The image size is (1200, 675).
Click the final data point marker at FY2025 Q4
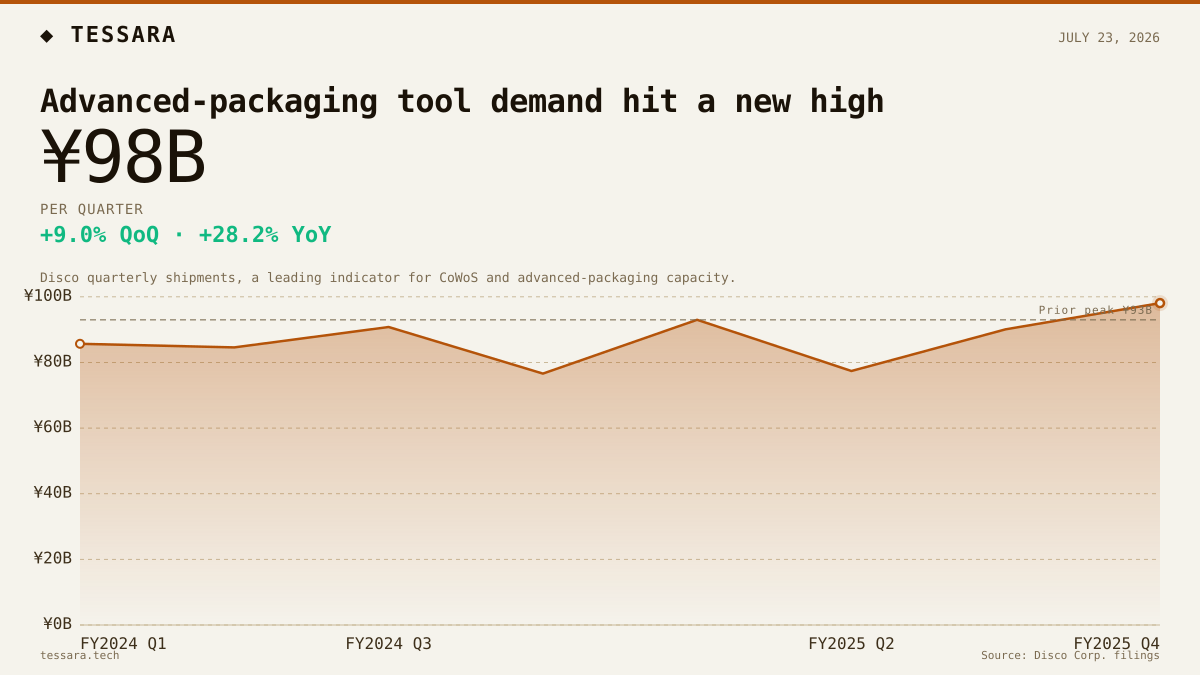pyautogui.click(x=1160, y=303)
